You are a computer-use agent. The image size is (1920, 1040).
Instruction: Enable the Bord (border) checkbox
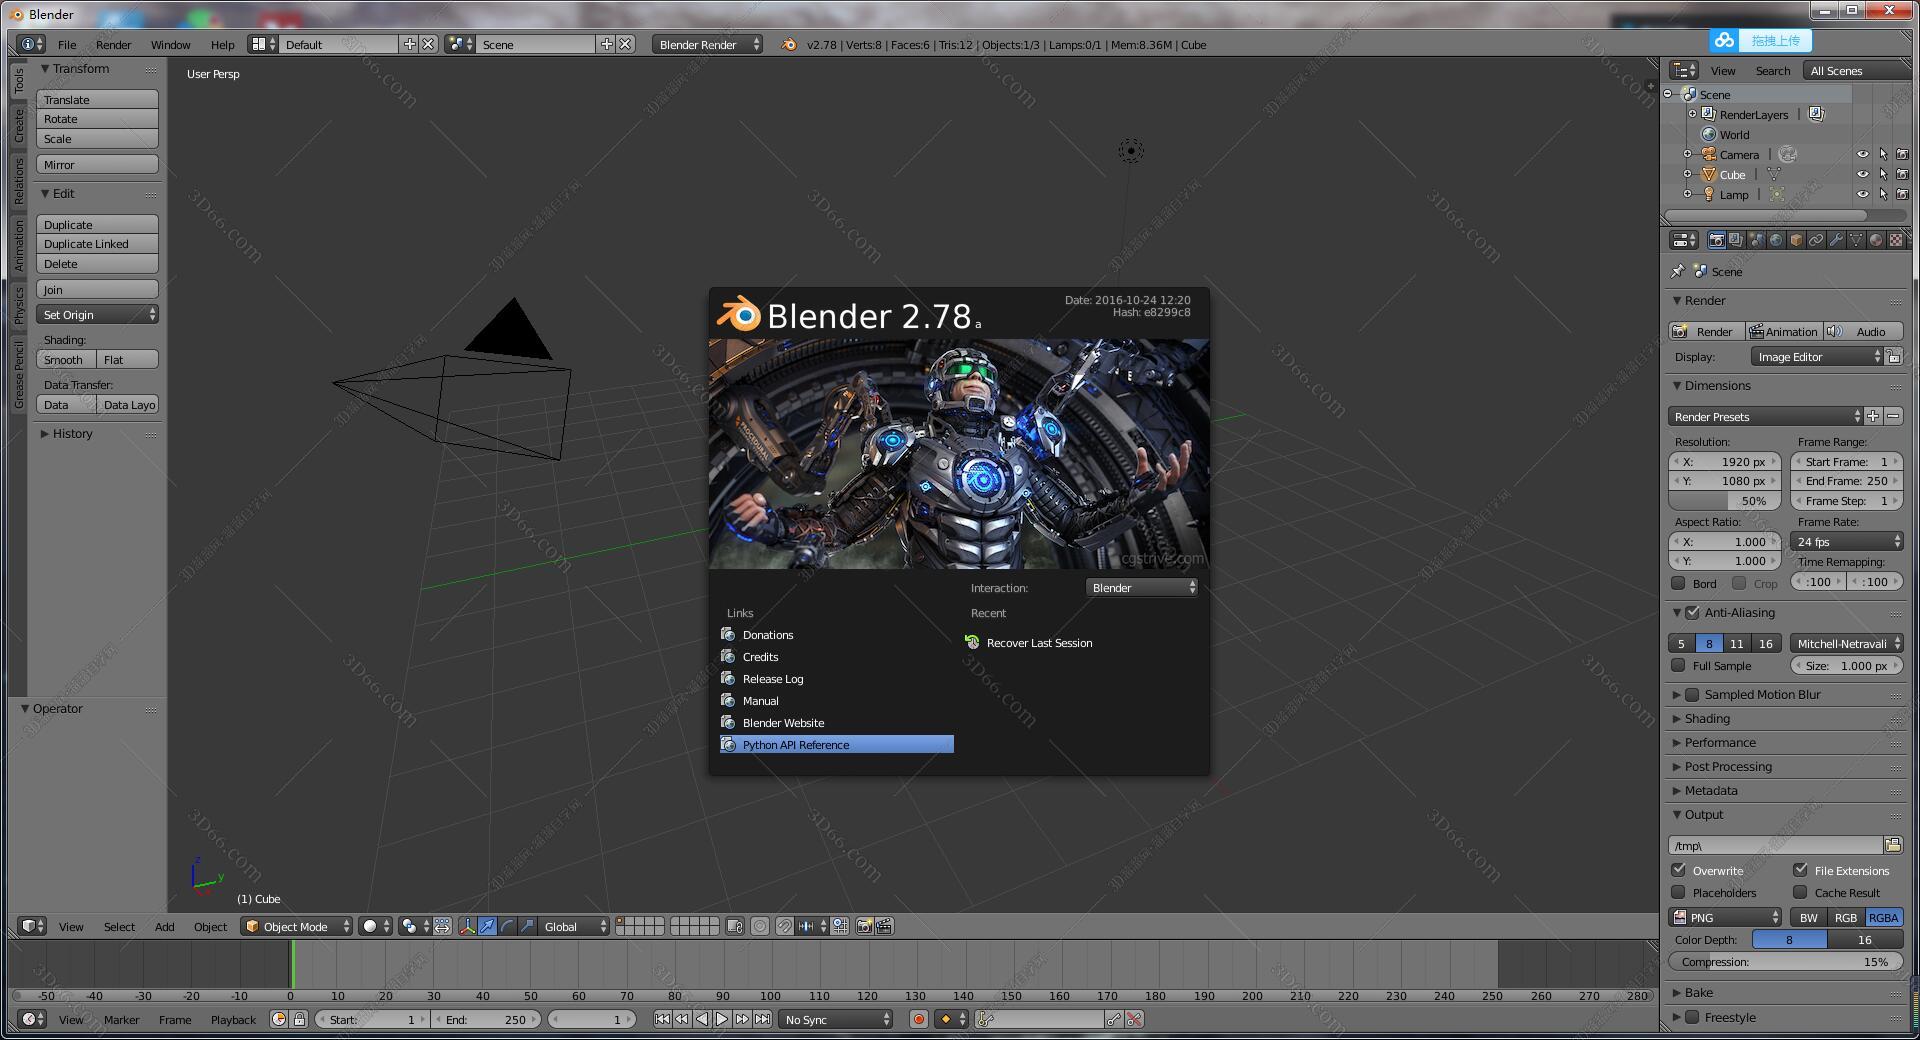(x=1678, y=583)
